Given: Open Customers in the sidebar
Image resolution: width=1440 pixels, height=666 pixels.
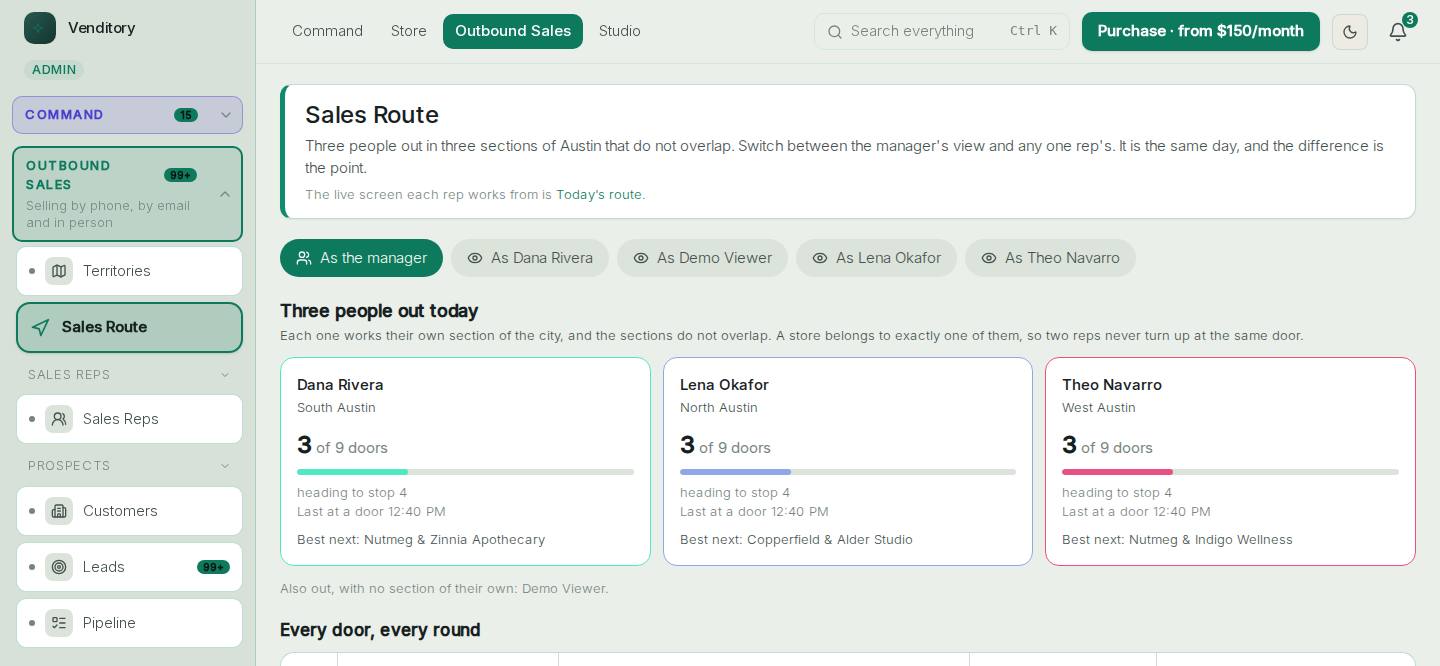Looking at the screenshot, I should 129,511.
